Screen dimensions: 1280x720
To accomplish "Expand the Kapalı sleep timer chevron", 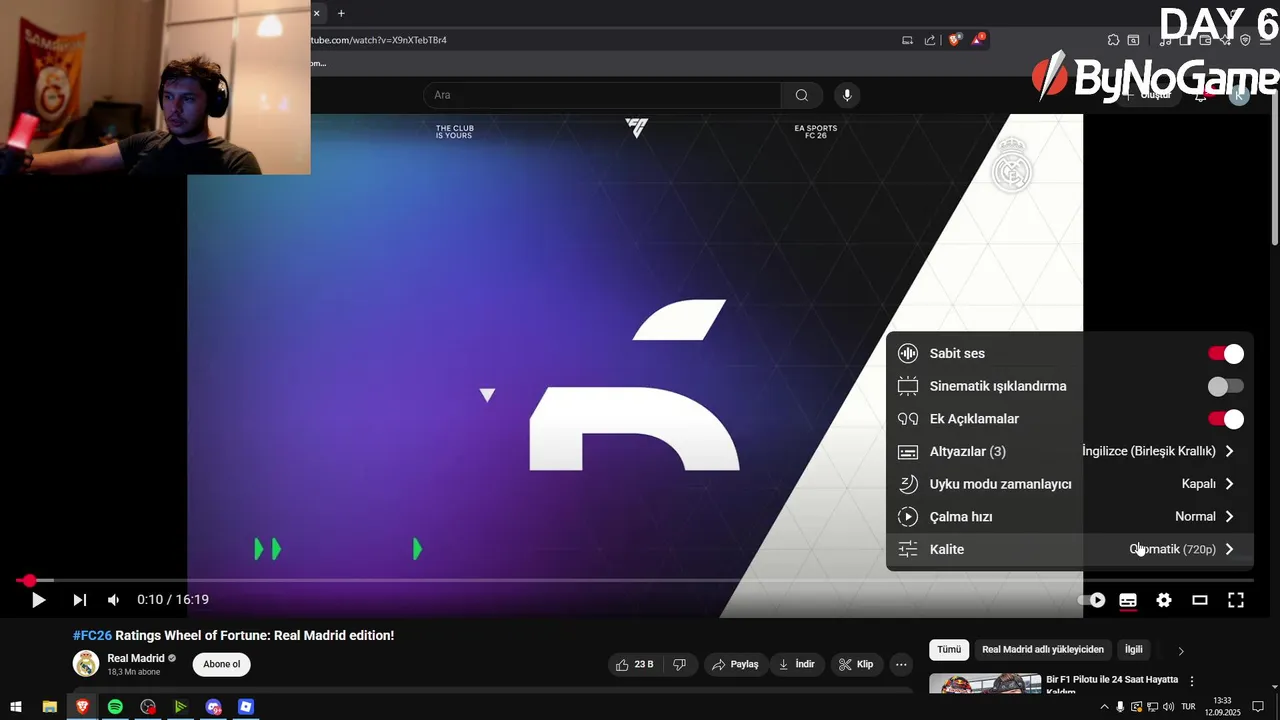I will 1229,484.
